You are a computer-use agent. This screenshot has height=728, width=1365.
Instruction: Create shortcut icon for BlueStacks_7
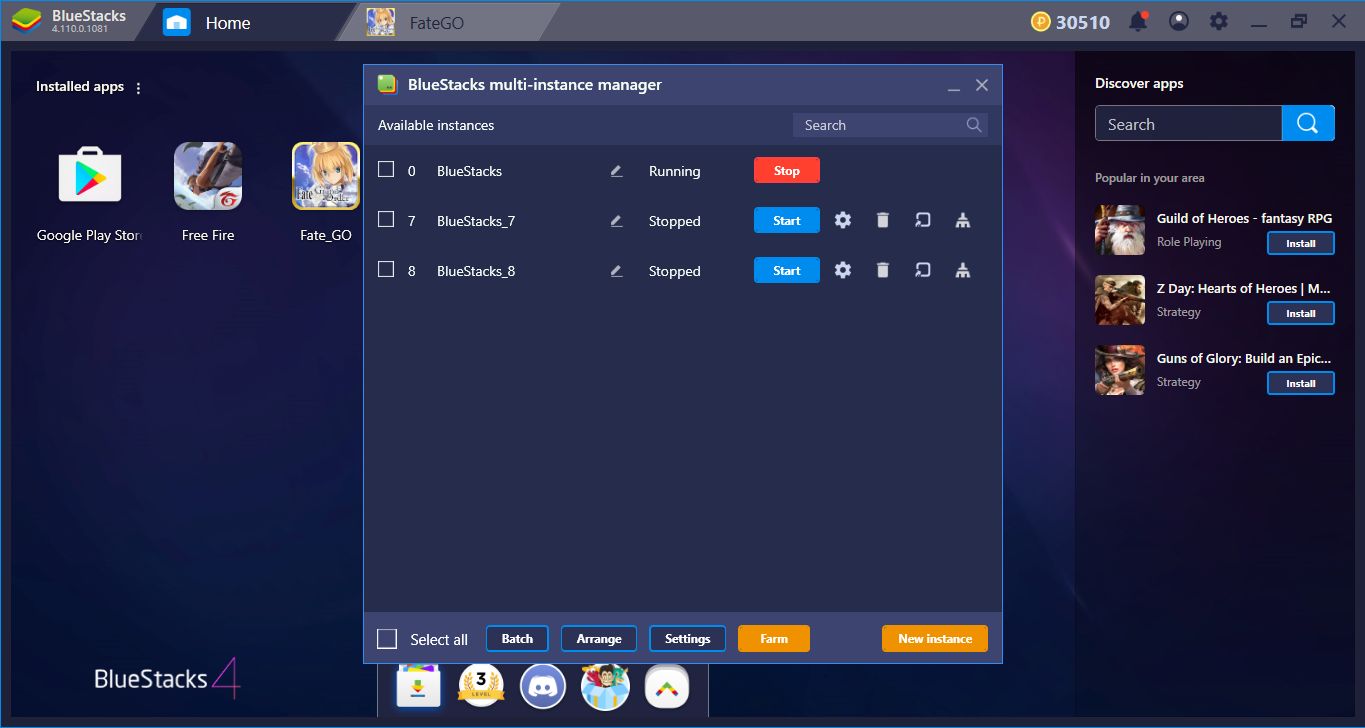(x=922, y=220)
